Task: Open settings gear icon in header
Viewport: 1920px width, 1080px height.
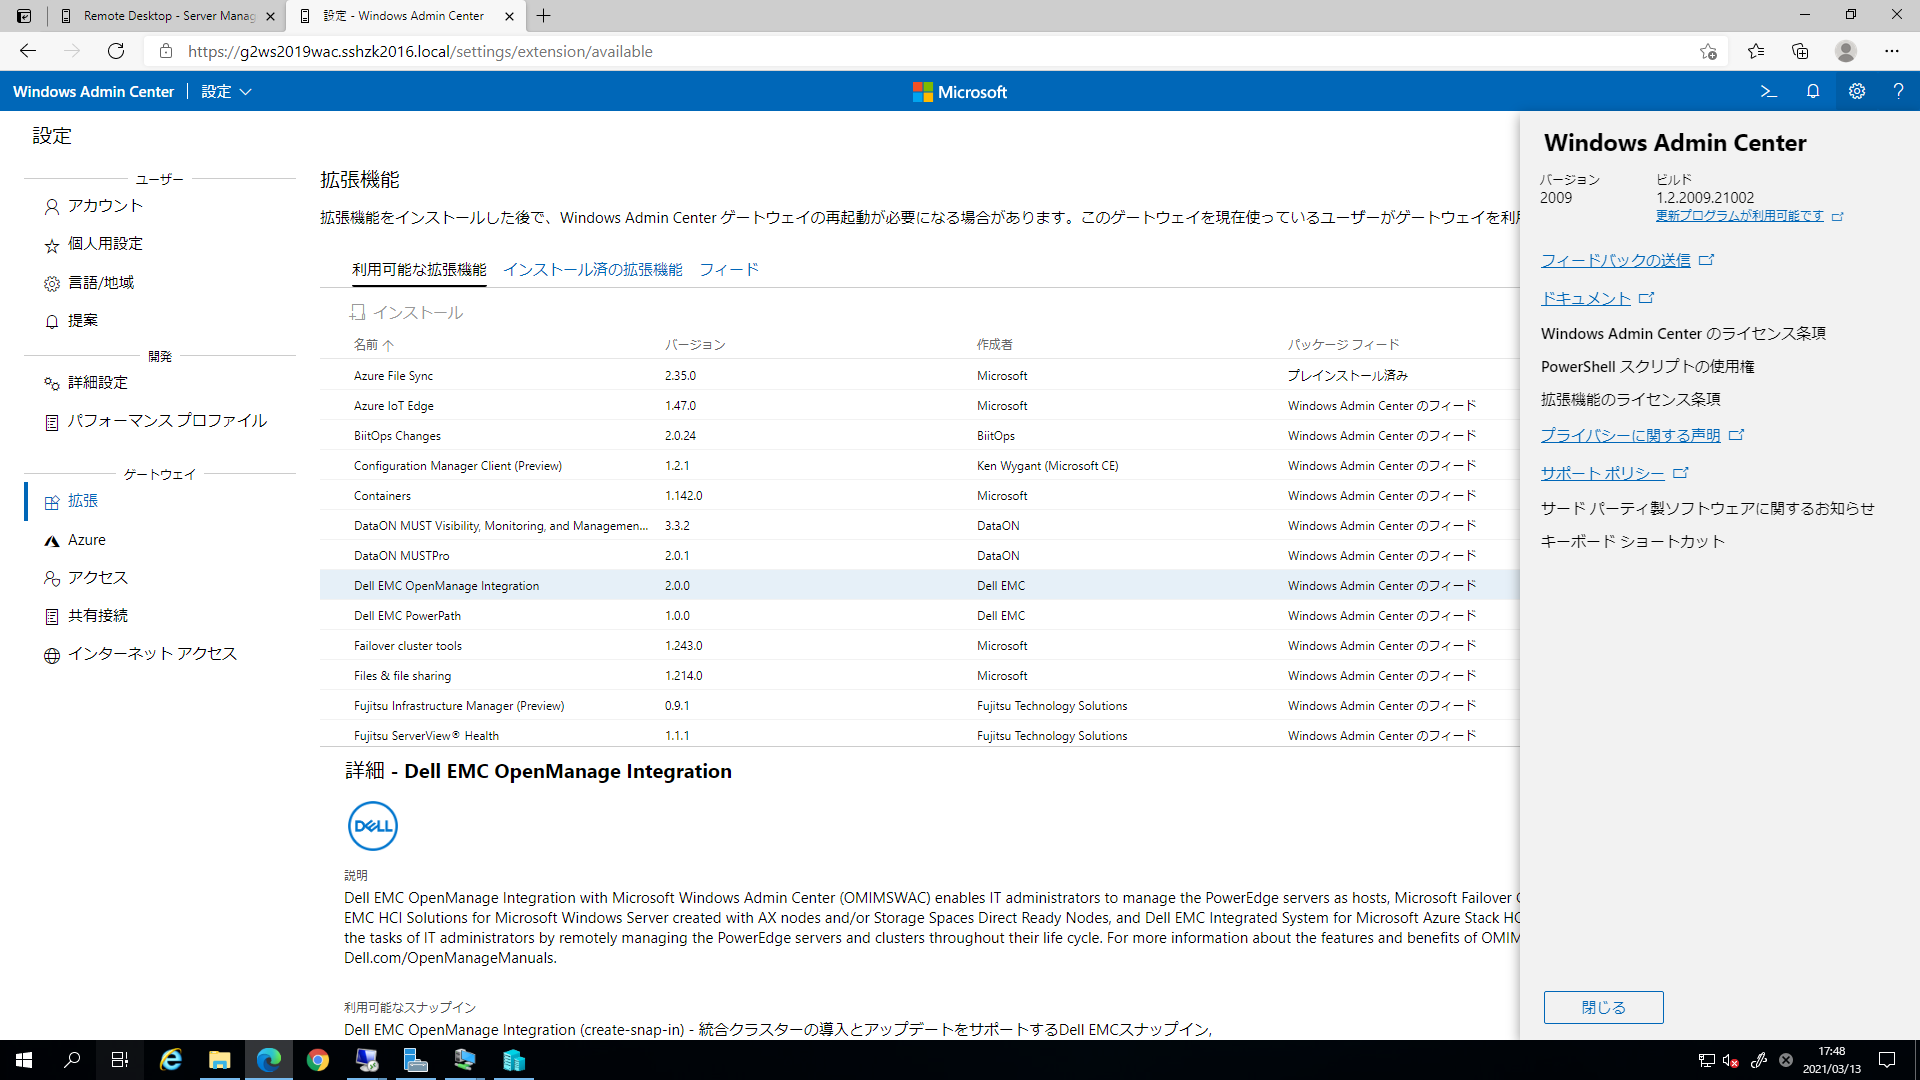Action: 1857,91
